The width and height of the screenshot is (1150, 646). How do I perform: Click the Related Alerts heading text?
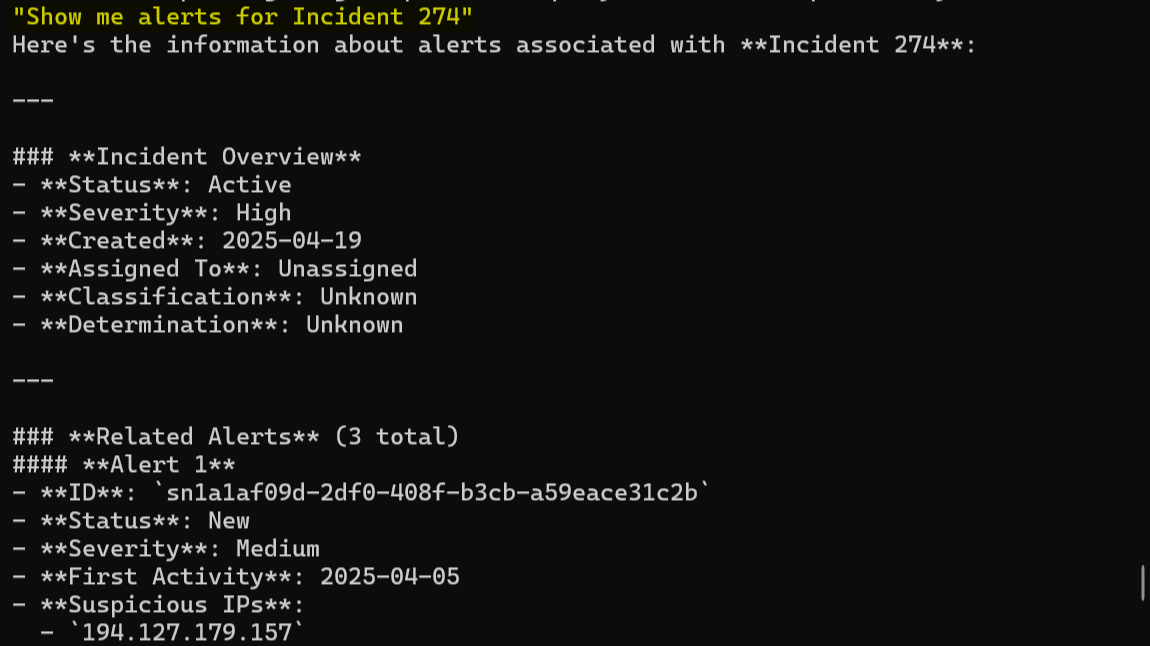tap(193, 437)
